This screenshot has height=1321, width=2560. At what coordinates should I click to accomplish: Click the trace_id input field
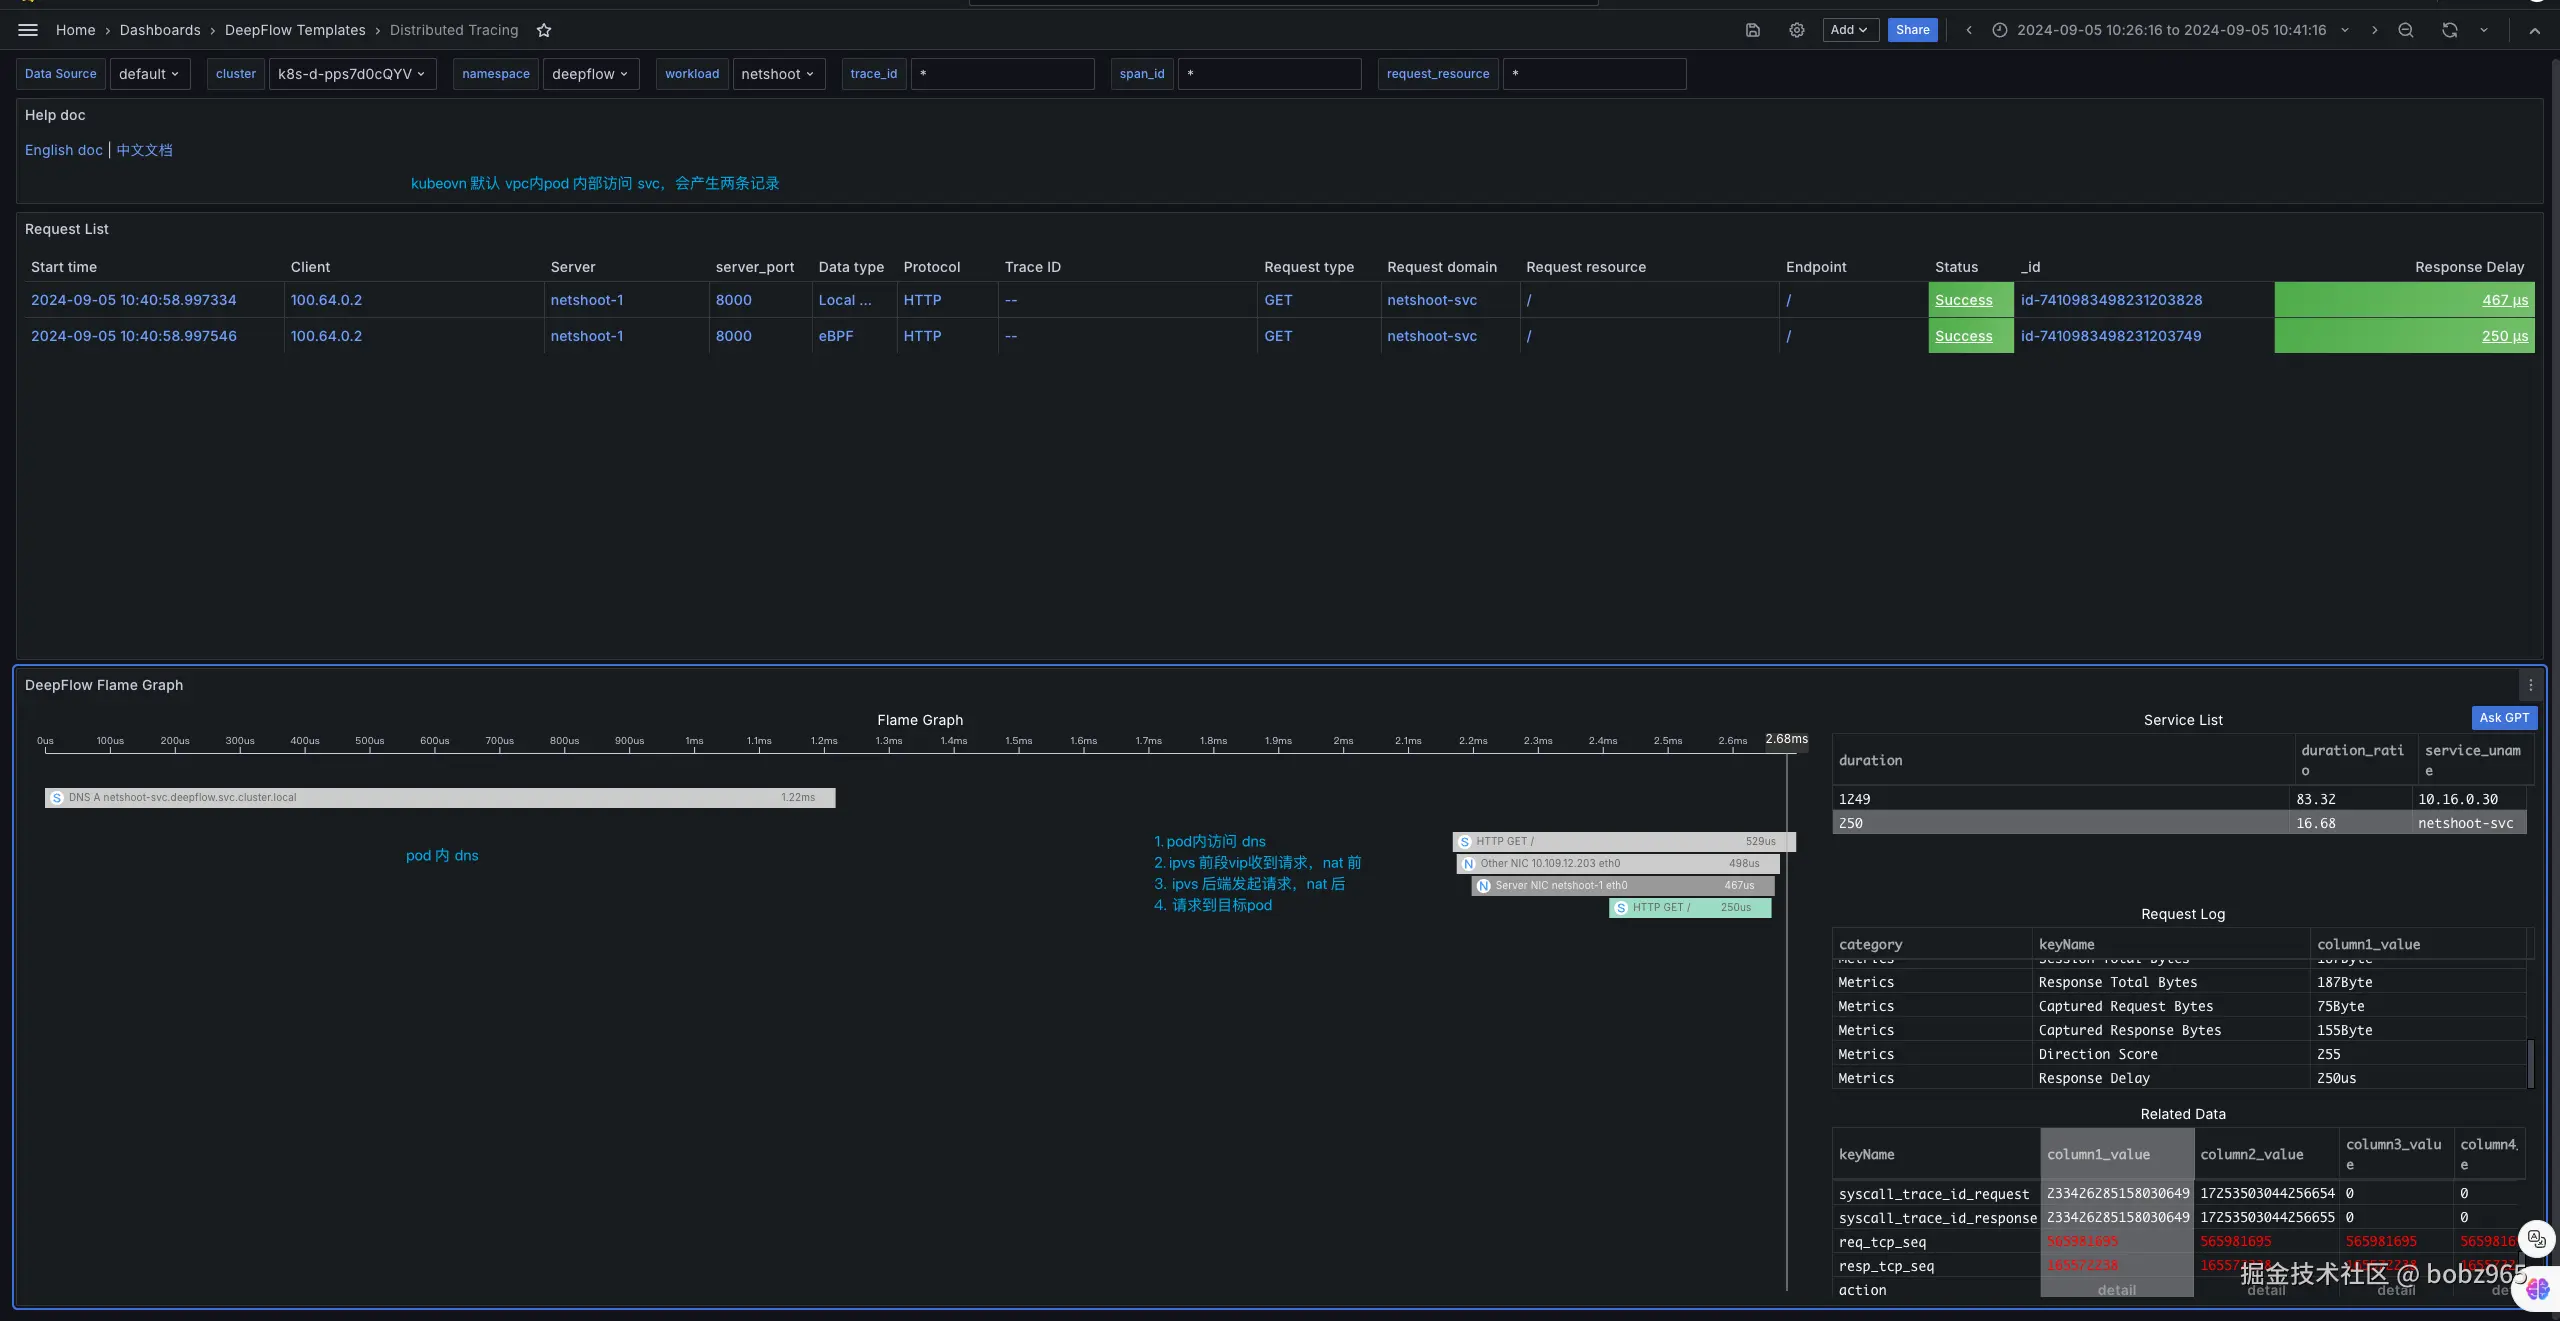click(x=1003, y=74)
